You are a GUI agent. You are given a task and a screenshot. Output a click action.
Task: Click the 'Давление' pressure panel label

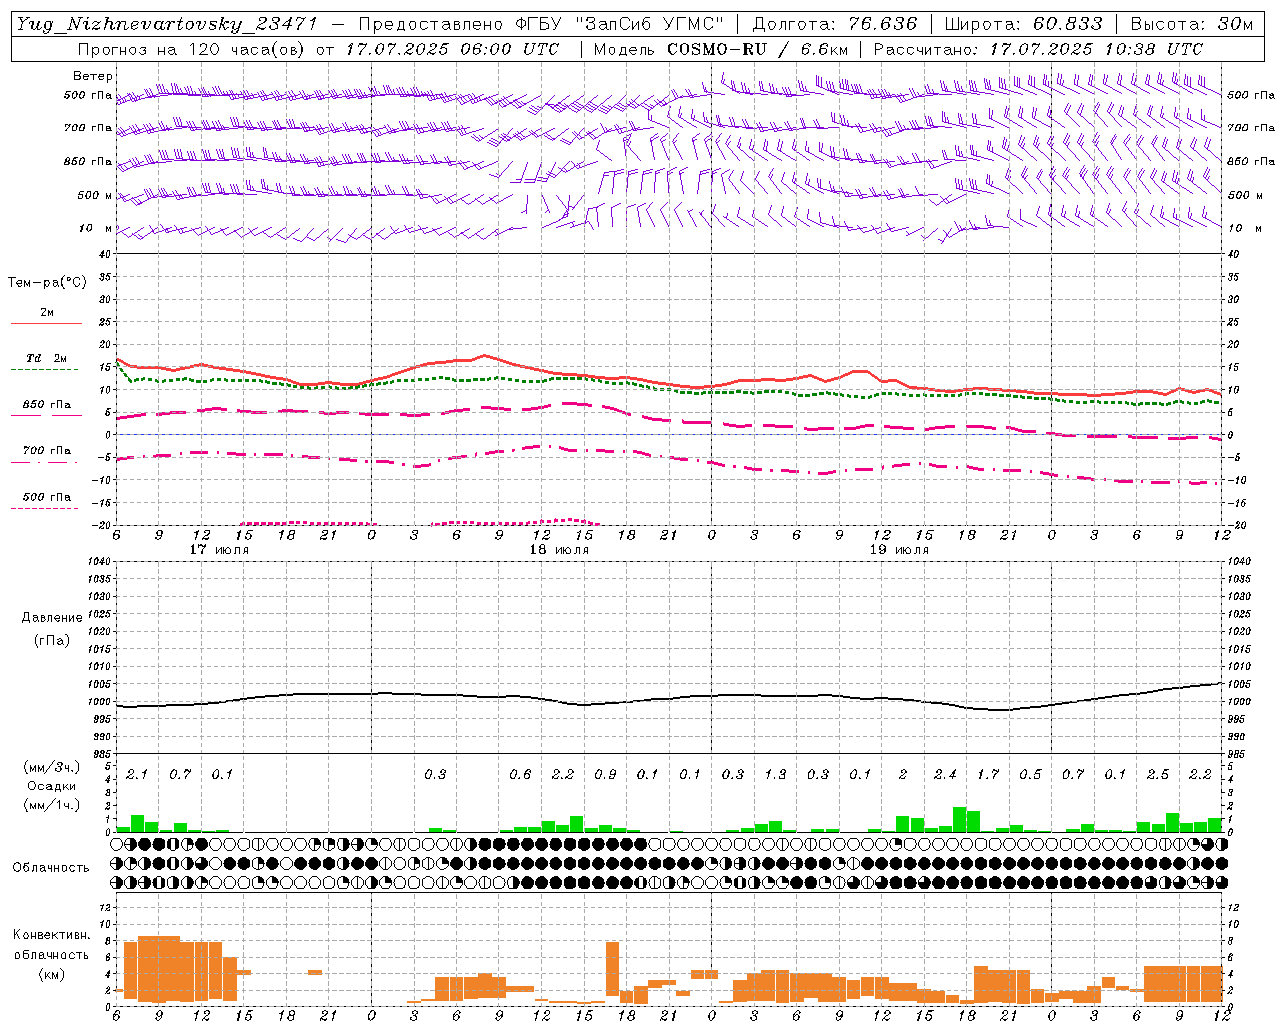[x=52, y=618]
